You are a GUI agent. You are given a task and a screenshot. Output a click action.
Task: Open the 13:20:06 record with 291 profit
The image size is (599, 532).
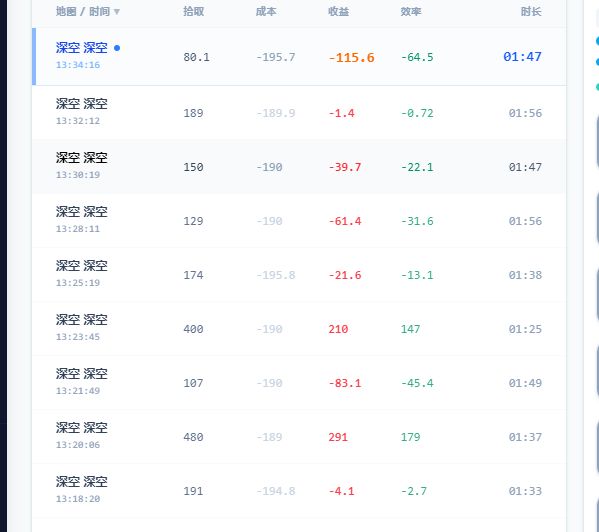coord(299,437)
